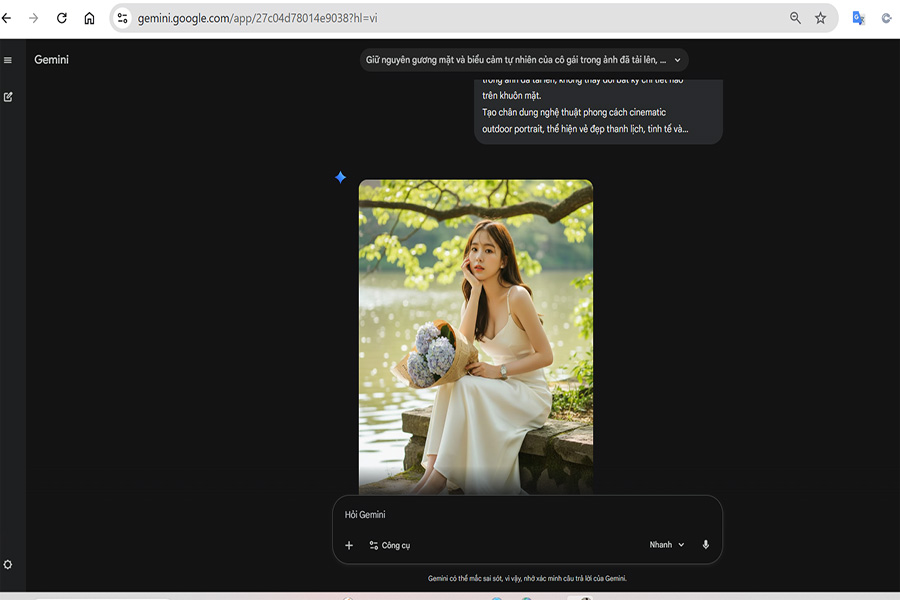Click the zoom magnifier in the address bar
This screenshot has height=600, width=900.
point(795,18)
